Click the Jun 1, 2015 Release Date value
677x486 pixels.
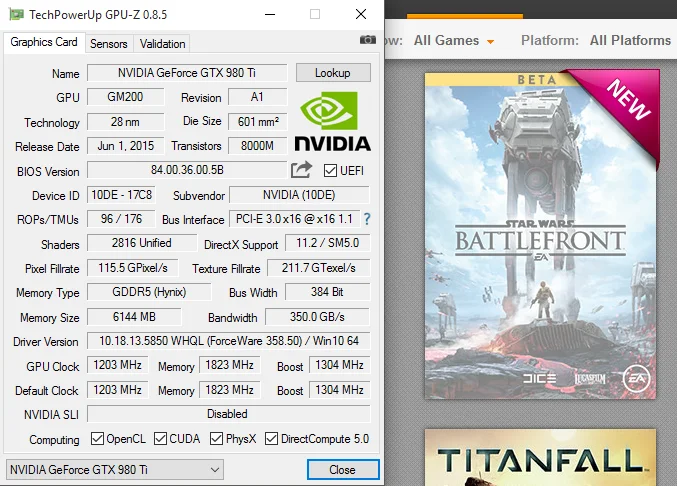(125, 146)
